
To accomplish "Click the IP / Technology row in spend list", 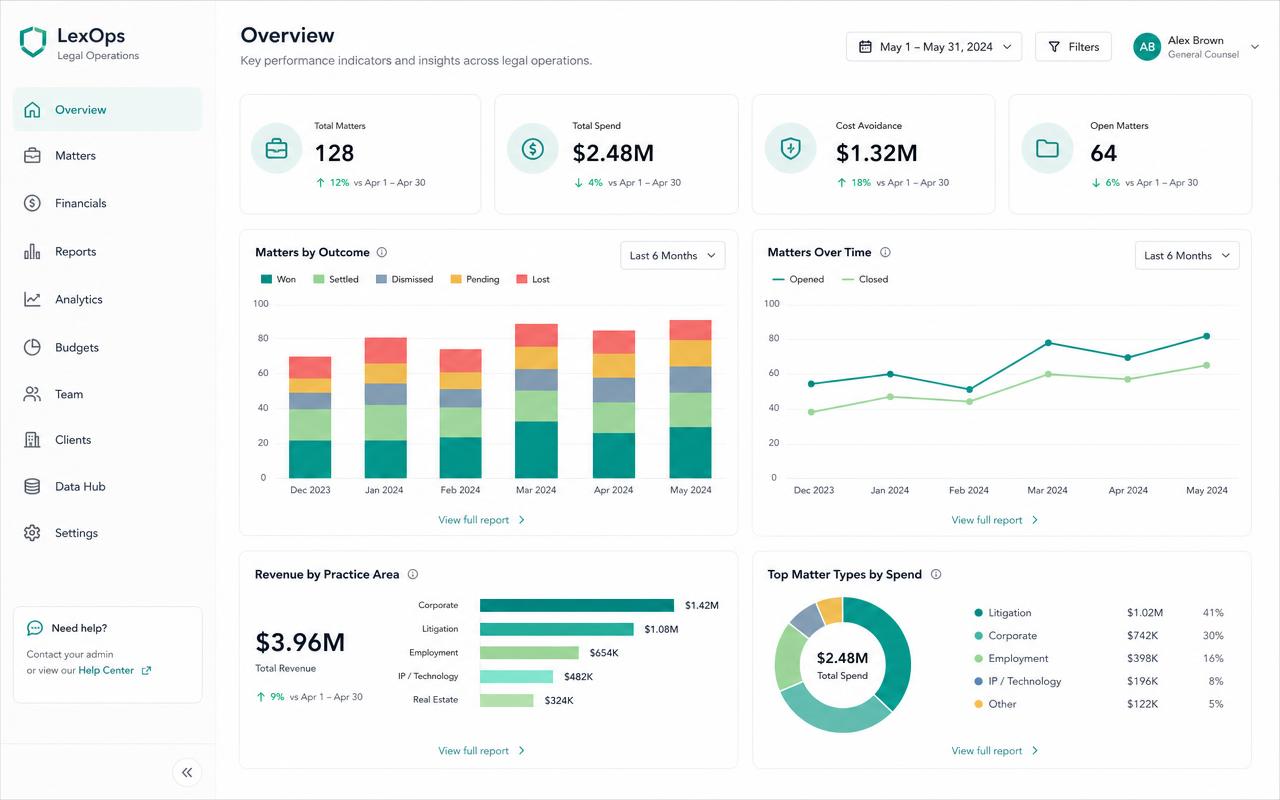I will click(1098, 682).
